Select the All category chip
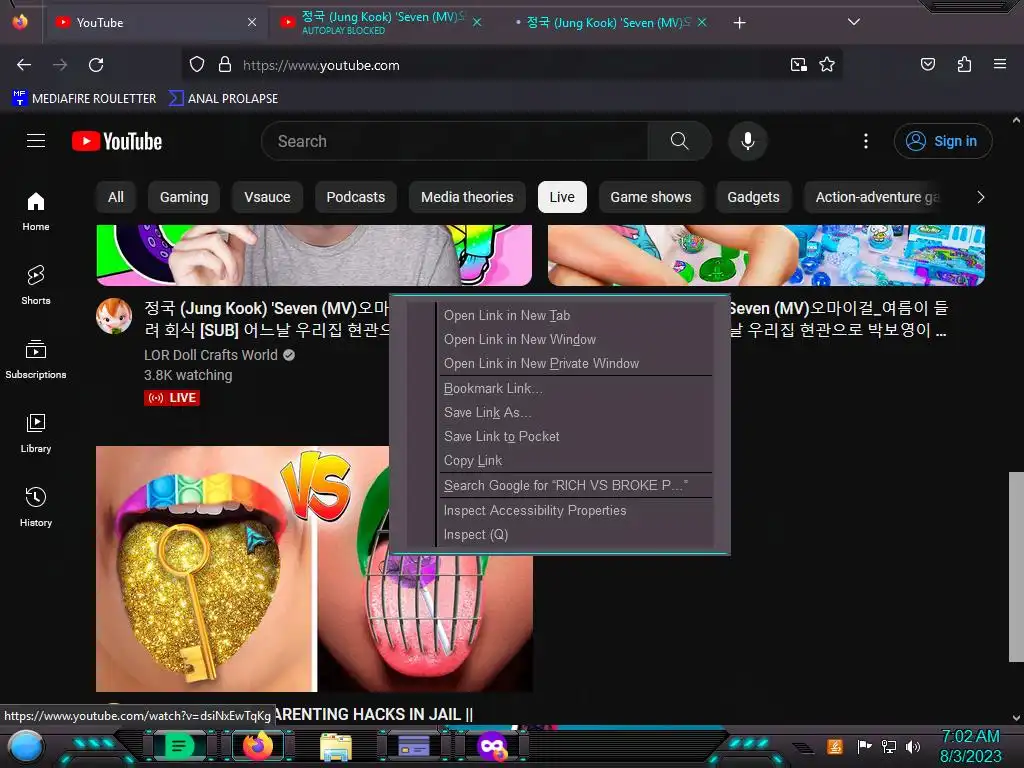Viewport: 1024px width, 768px height. [116, 197]
